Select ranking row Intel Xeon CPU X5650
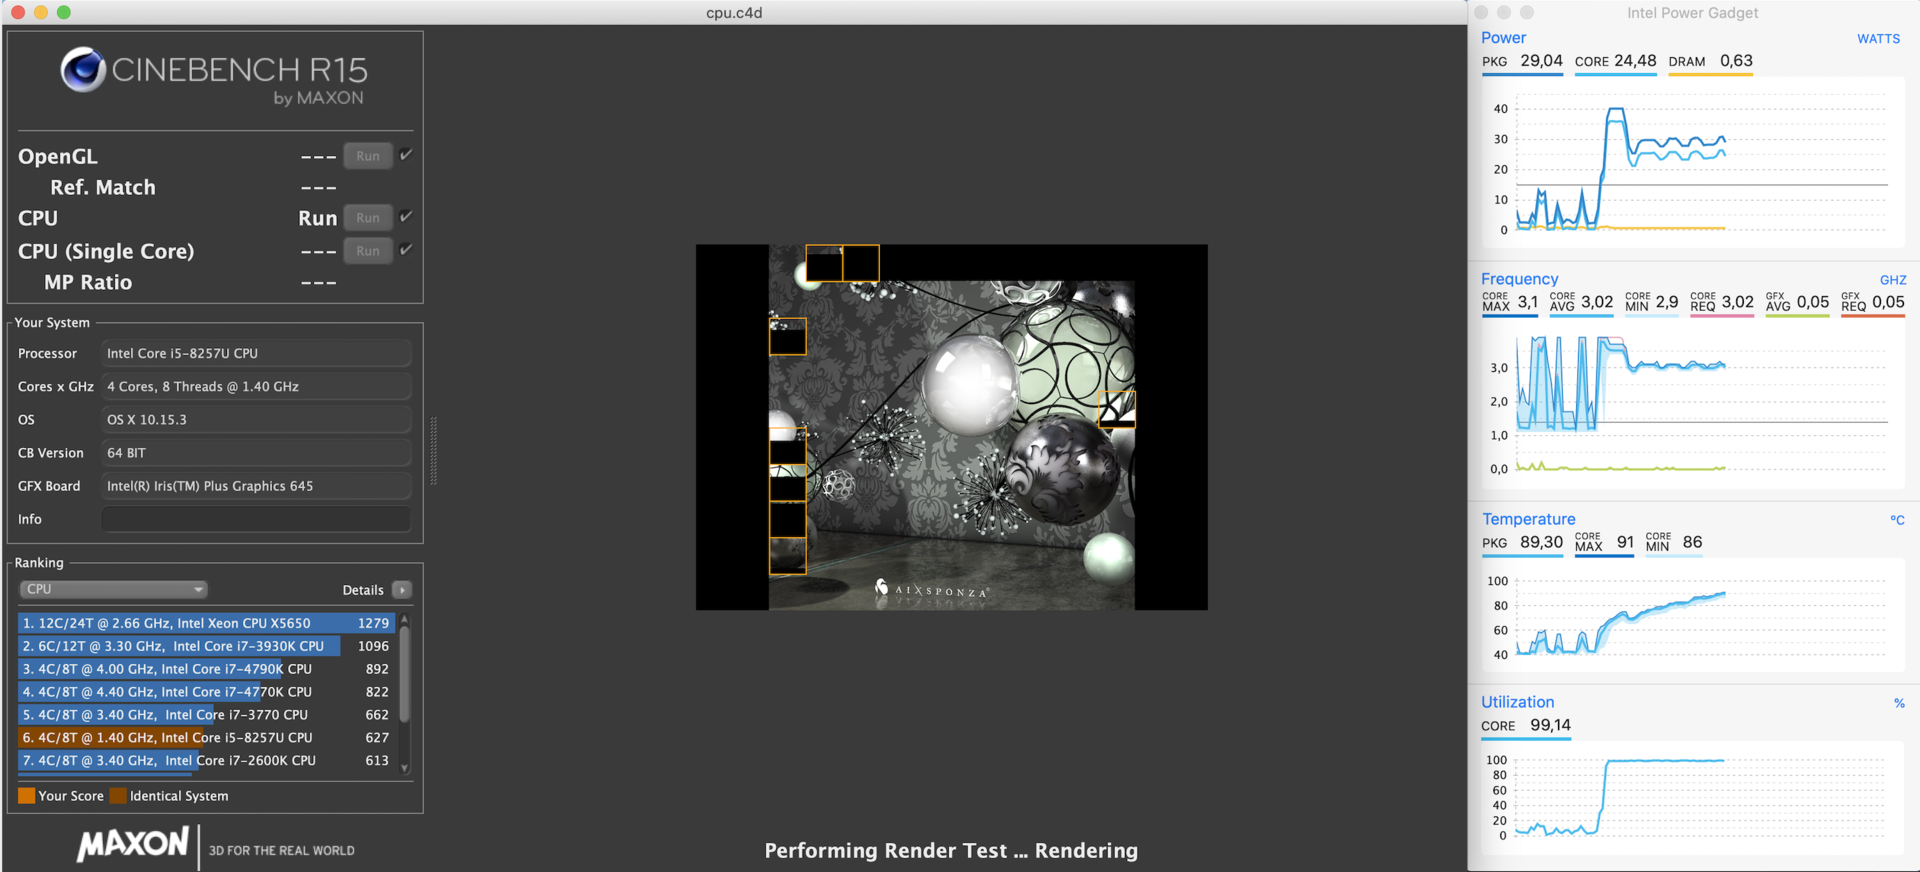Viewport: 1920px width, 872px height. (206, 623)
